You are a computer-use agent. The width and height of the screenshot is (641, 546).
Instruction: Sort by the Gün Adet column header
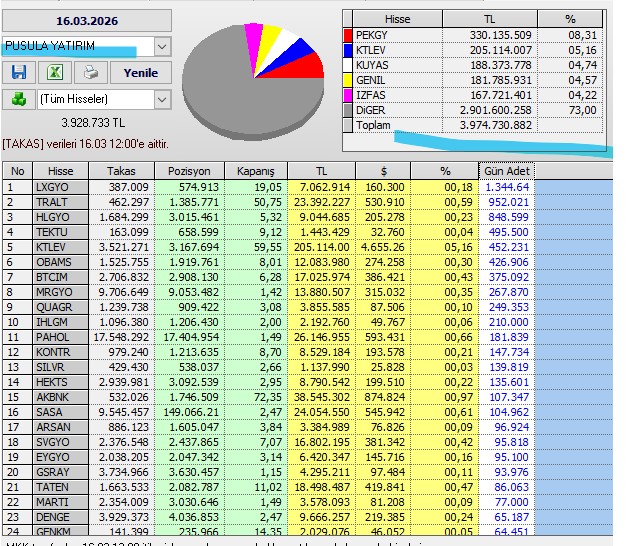pos(507,171)
